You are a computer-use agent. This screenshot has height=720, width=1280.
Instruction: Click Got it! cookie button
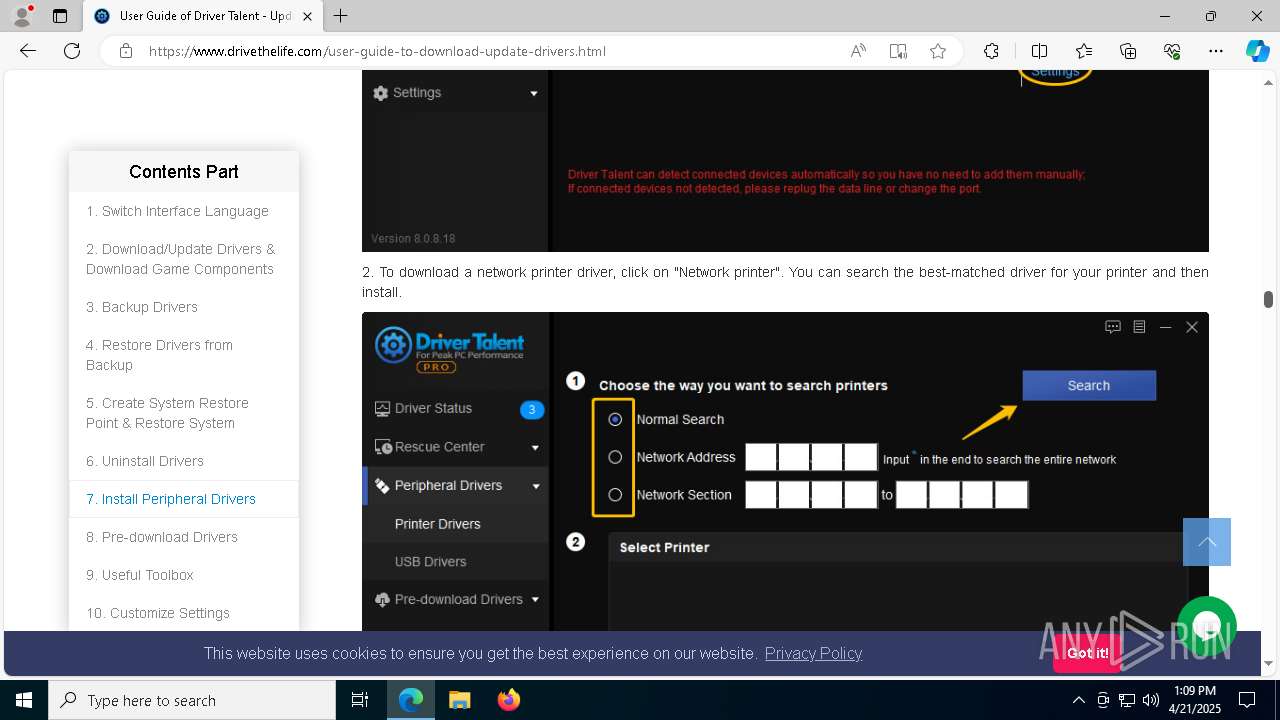(x=1087, y=653)
